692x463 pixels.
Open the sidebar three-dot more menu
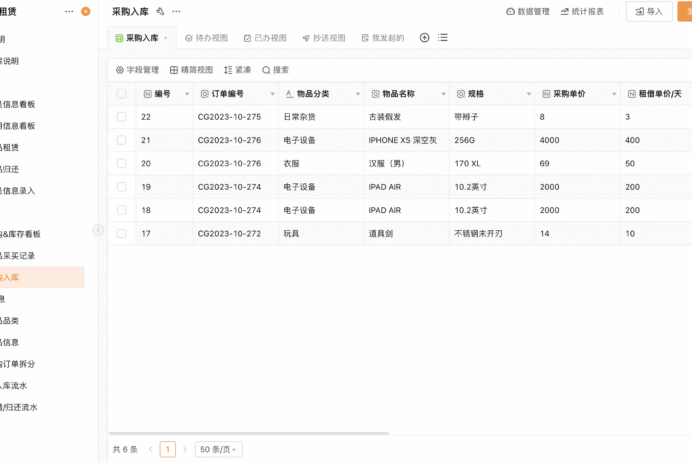coord(69,11)
